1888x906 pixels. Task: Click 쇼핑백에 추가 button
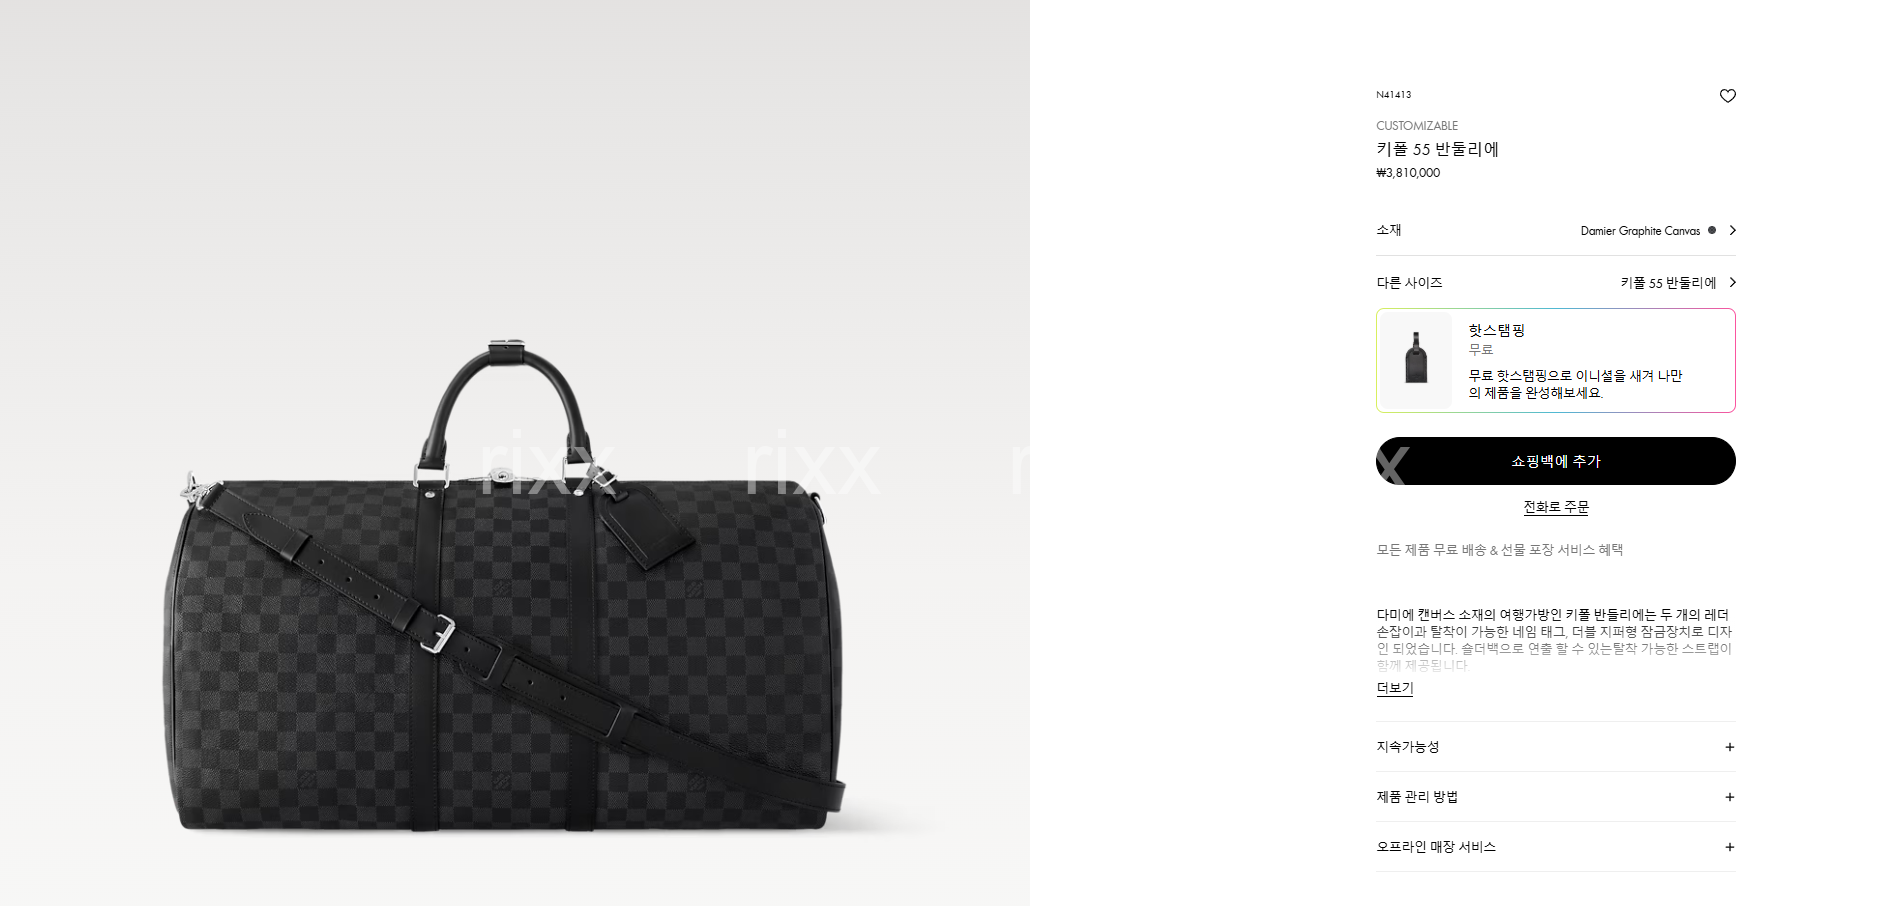tap(1555, 461)
